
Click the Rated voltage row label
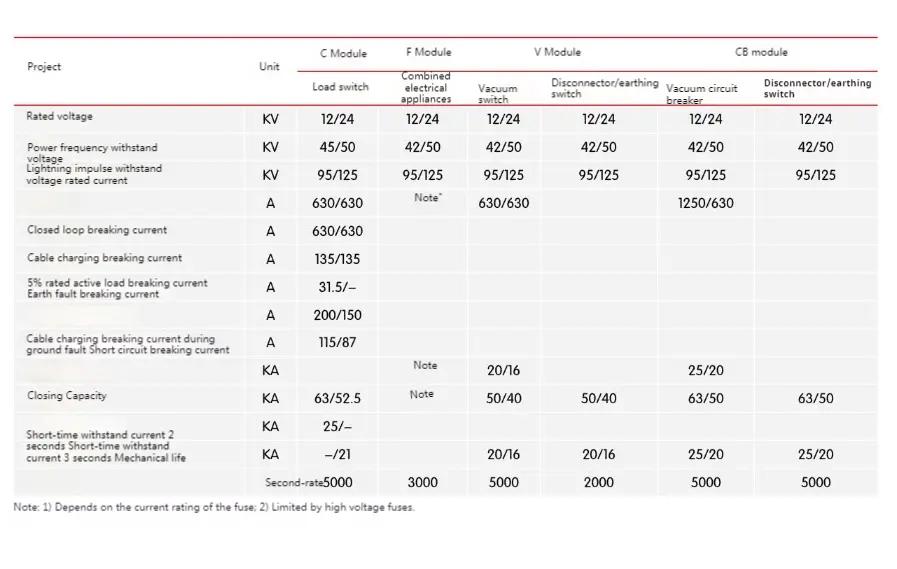[x=59, y=117]
